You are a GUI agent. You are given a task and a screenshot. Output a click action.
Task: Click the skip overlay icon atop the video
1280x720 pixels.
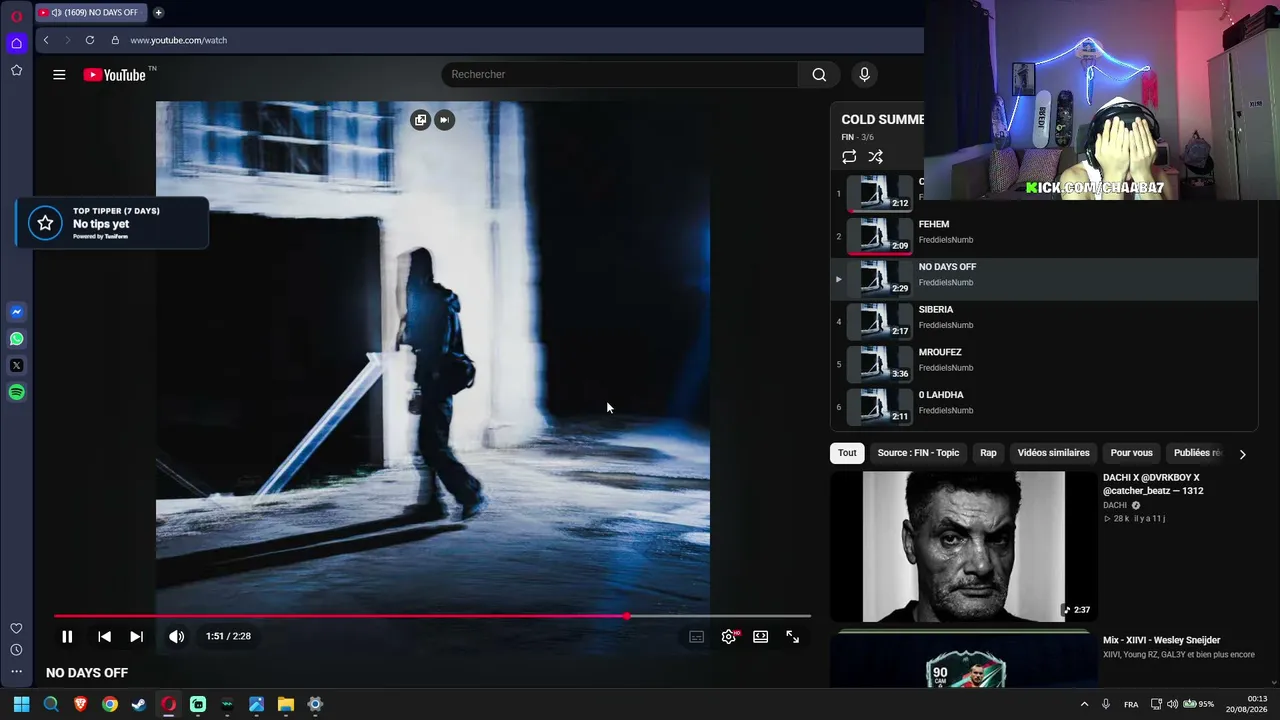tap(444, 120)
